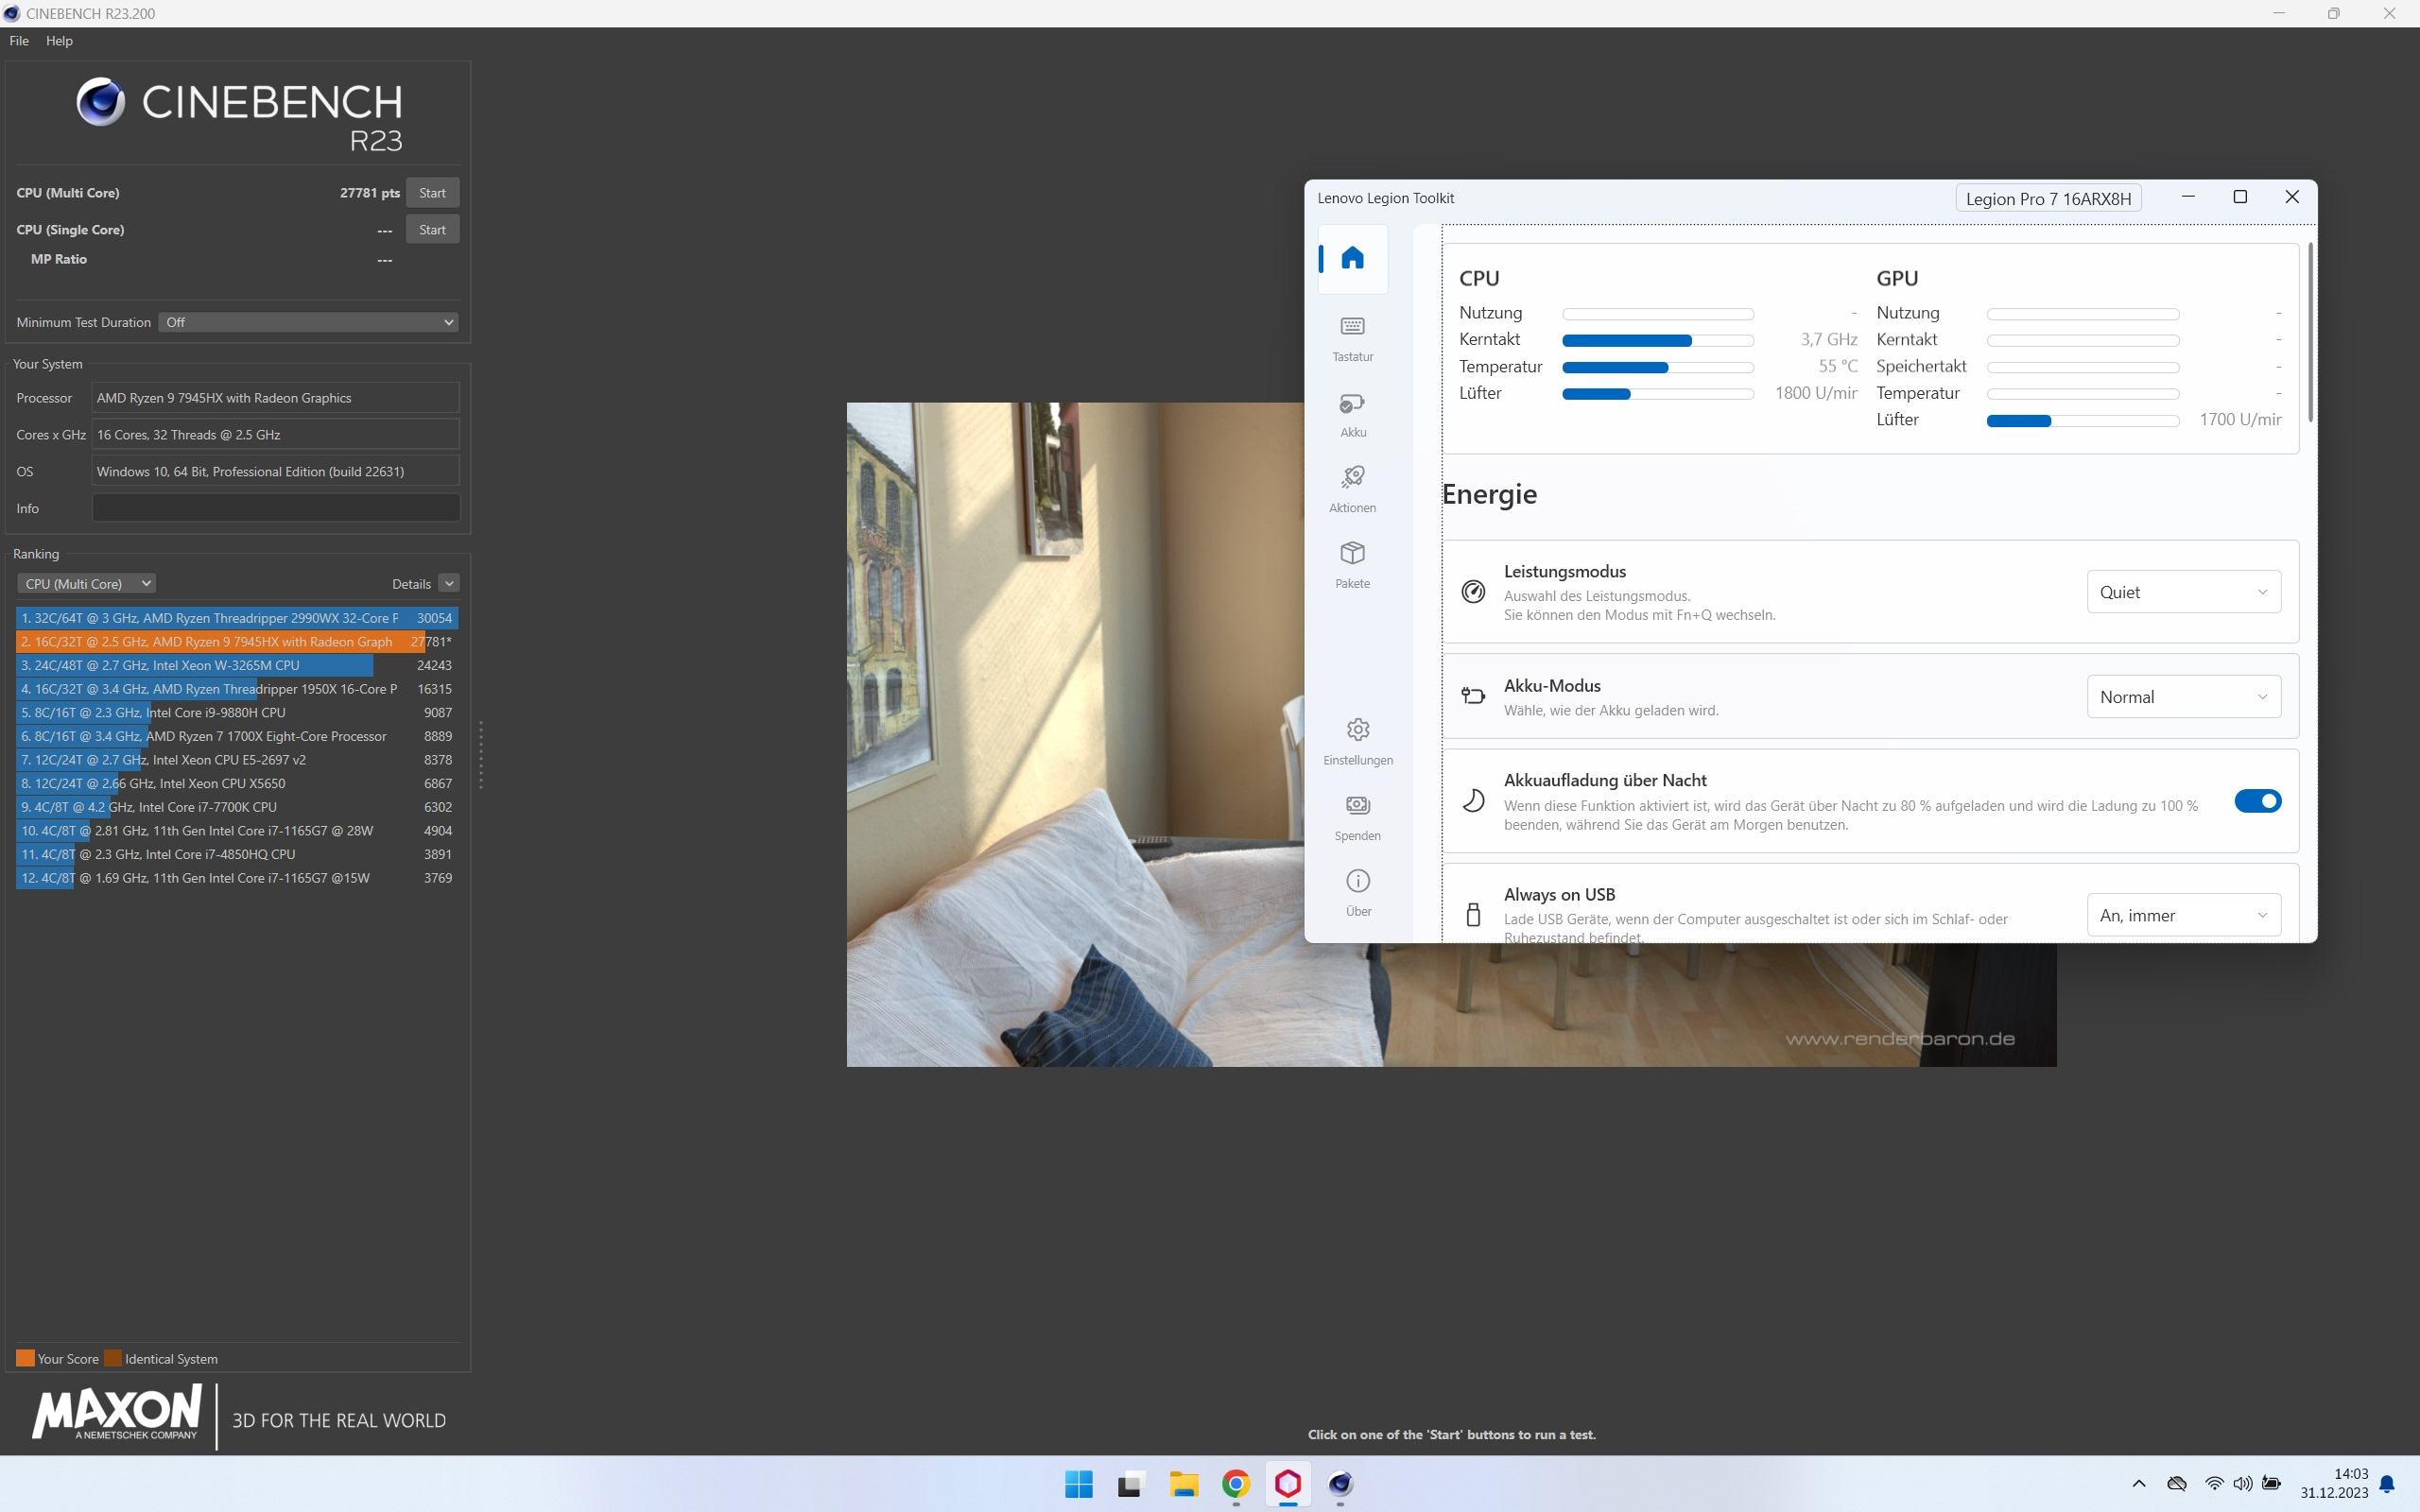
Task: Click the battery status tray icon
Action: [2271, 1484]
